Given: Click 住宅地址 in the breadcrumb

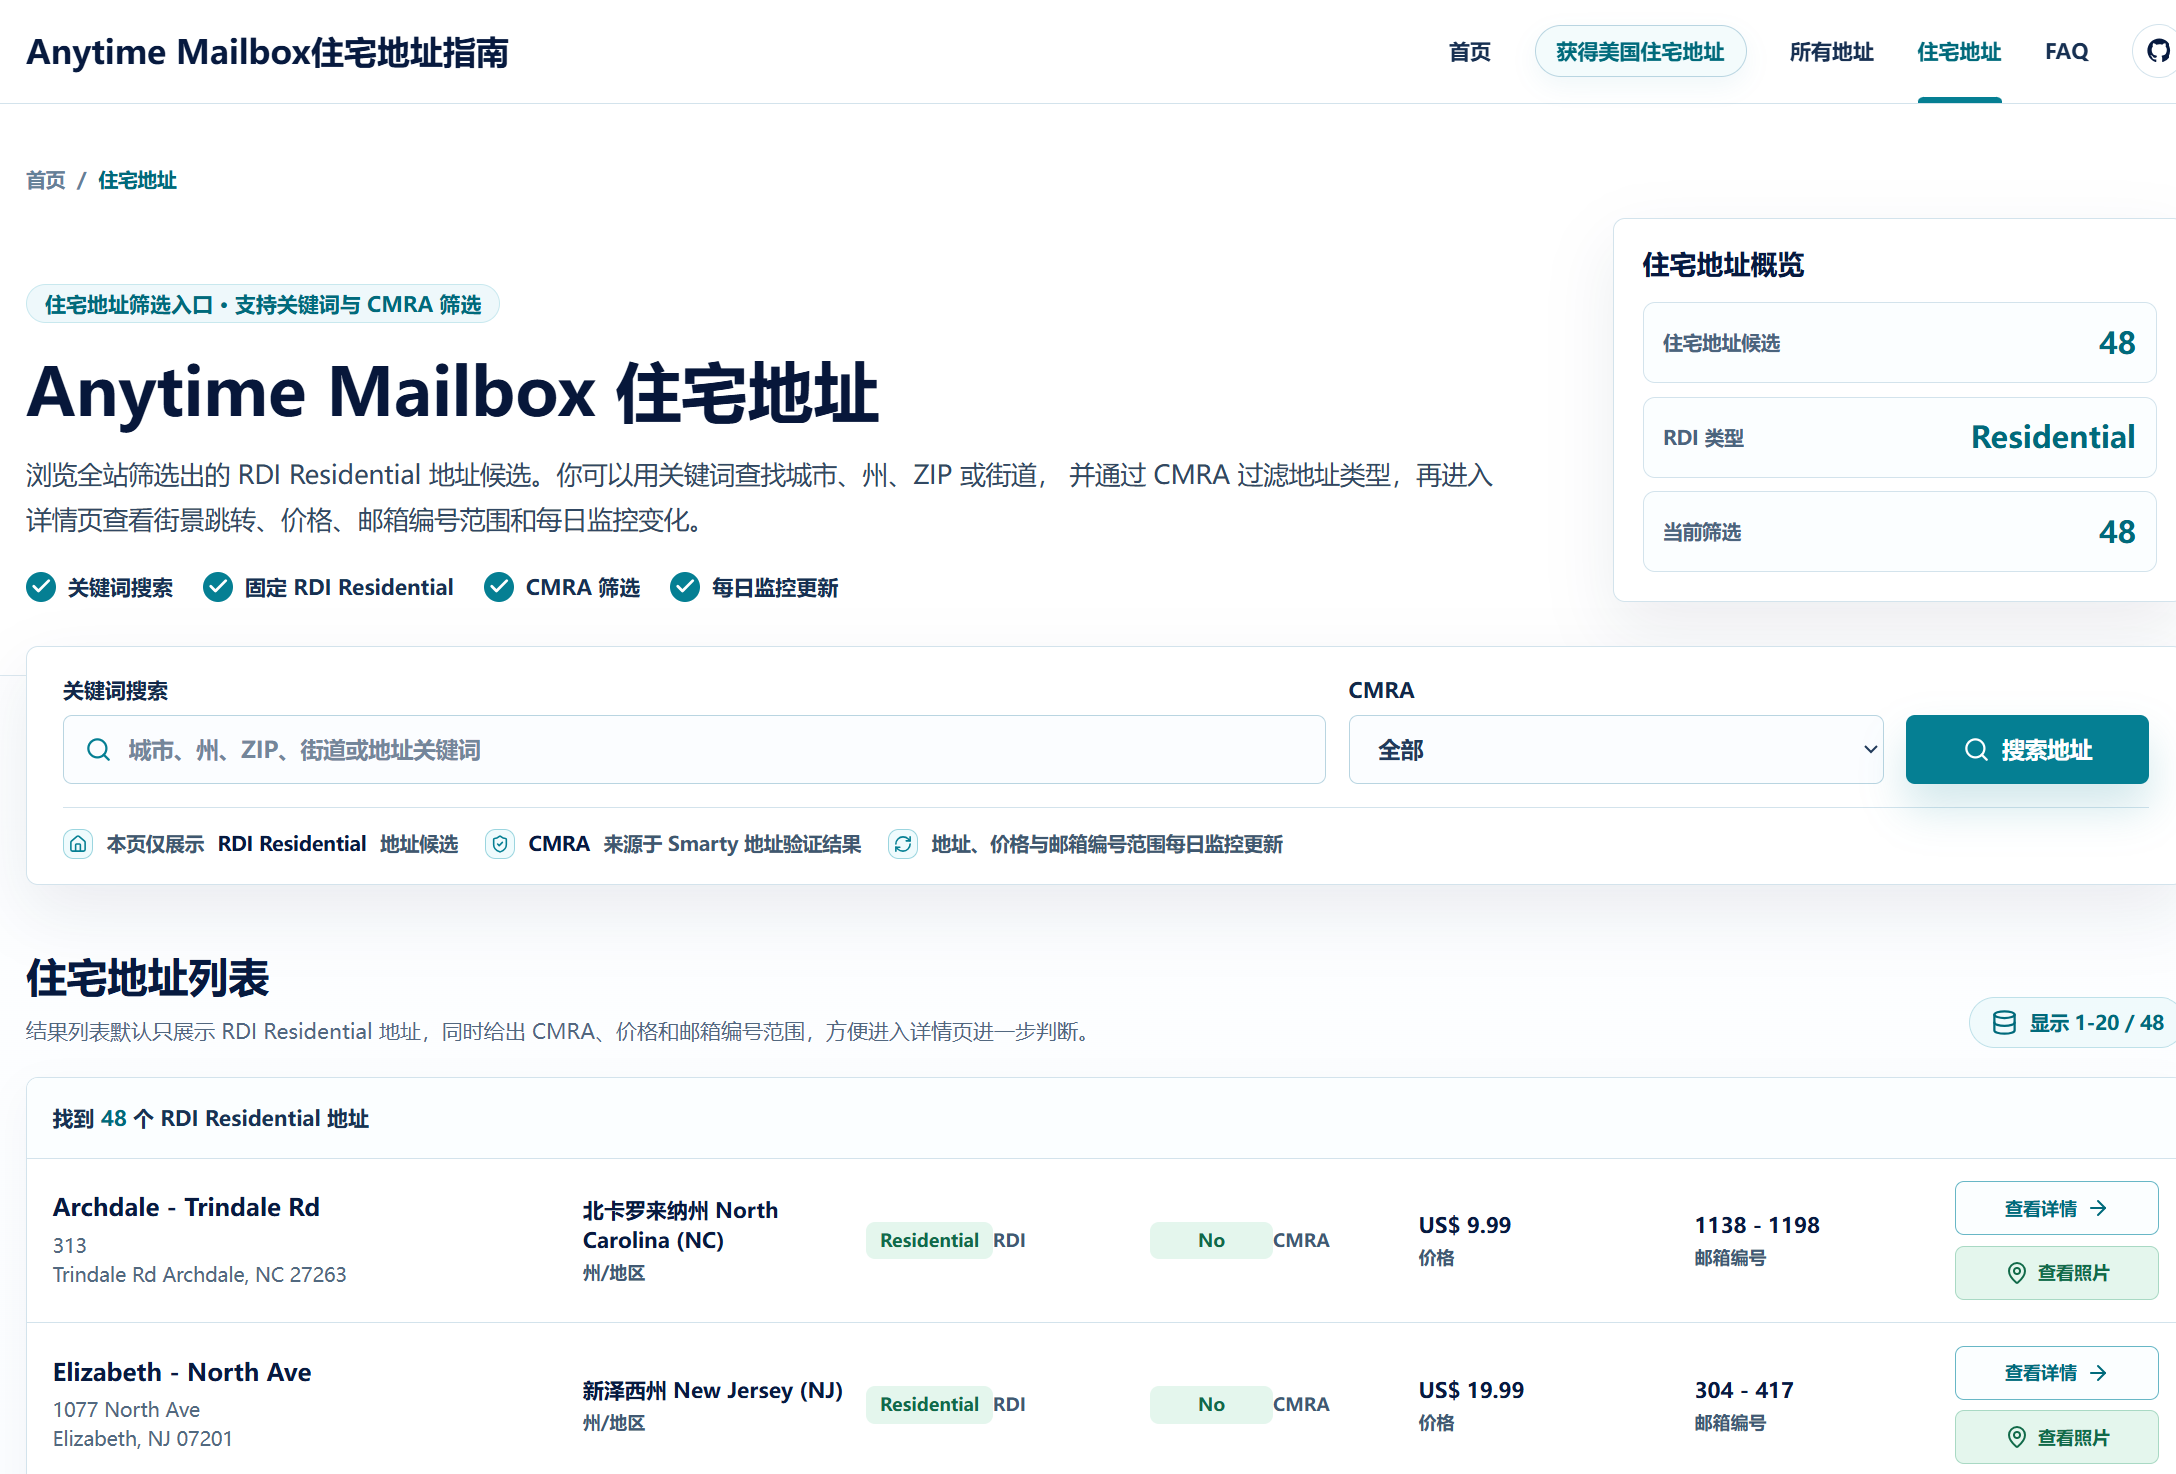Looking at the screenshot, I should pos(137,180).
